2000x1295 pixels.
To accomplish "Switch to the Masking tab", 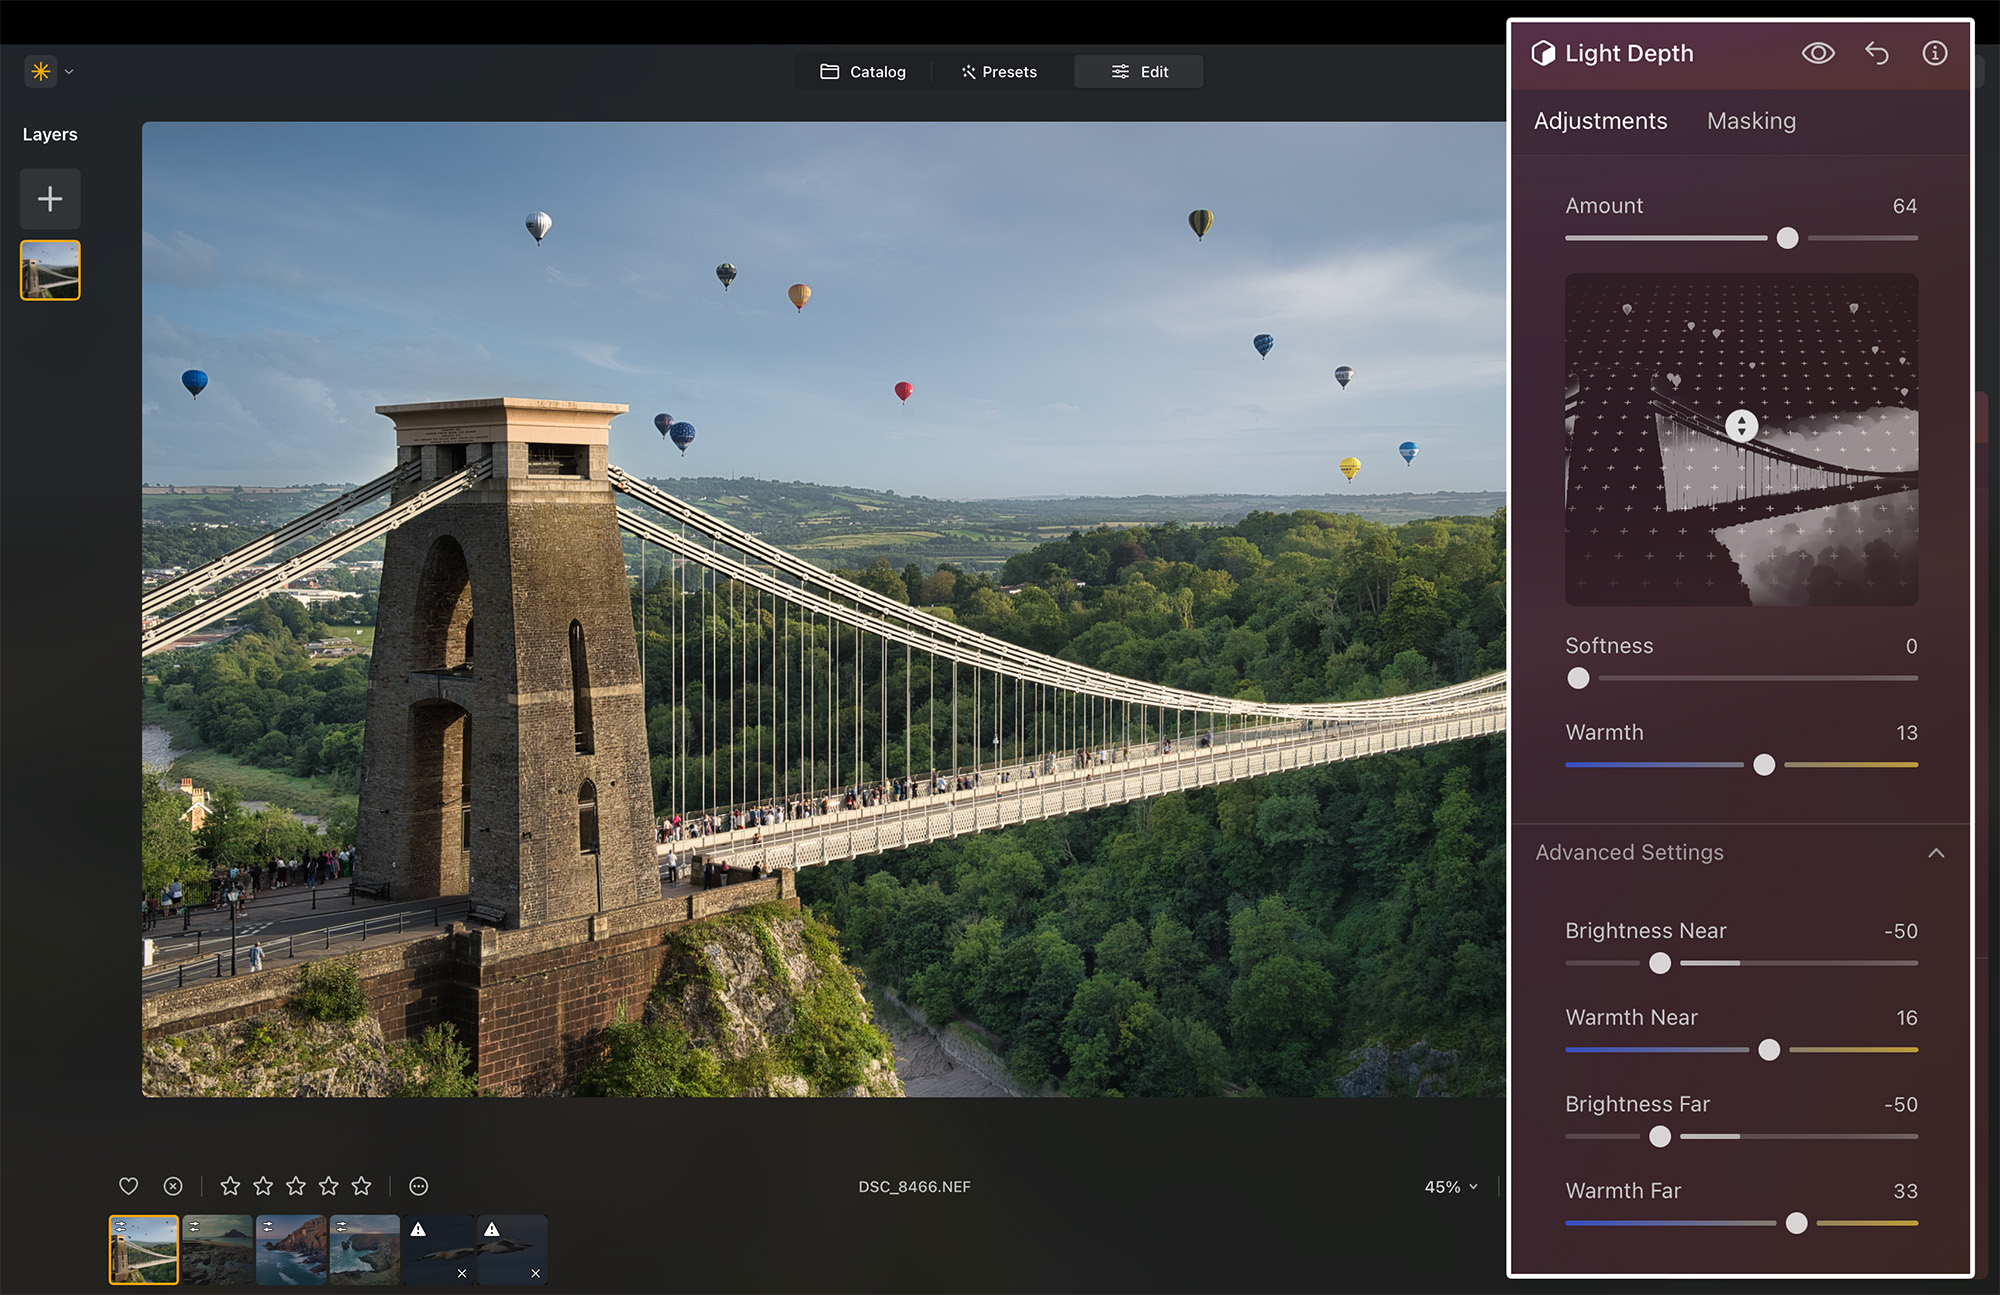I will pos(1751,120).
